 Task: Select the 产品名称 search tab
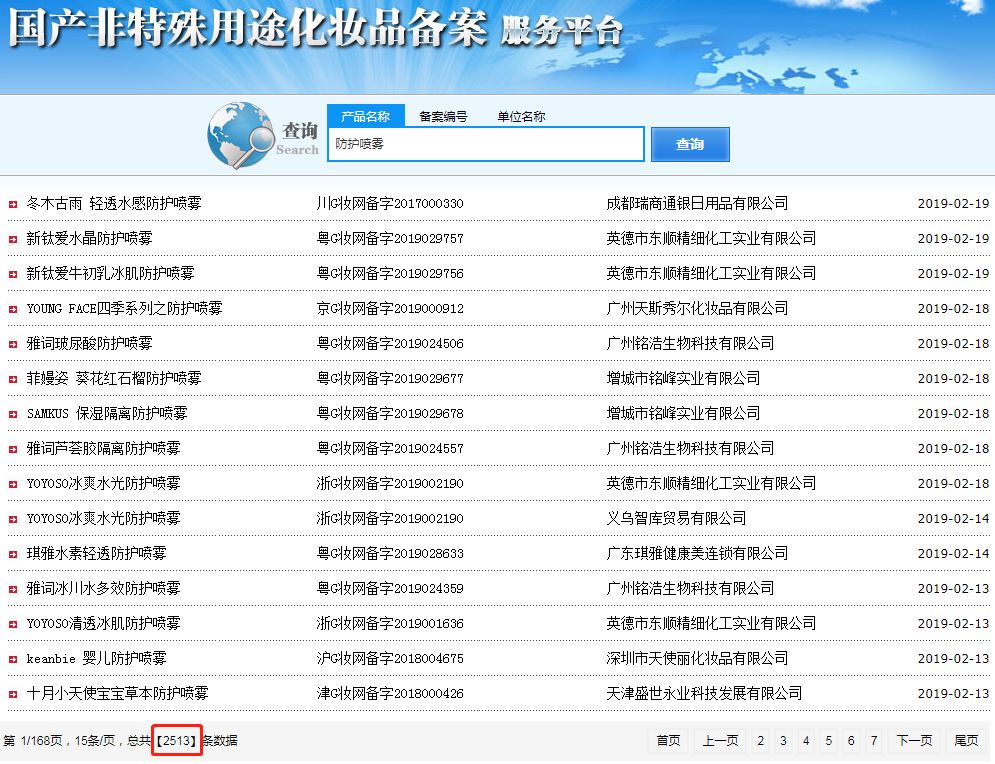pyautogui.click(x=366, y=116)
